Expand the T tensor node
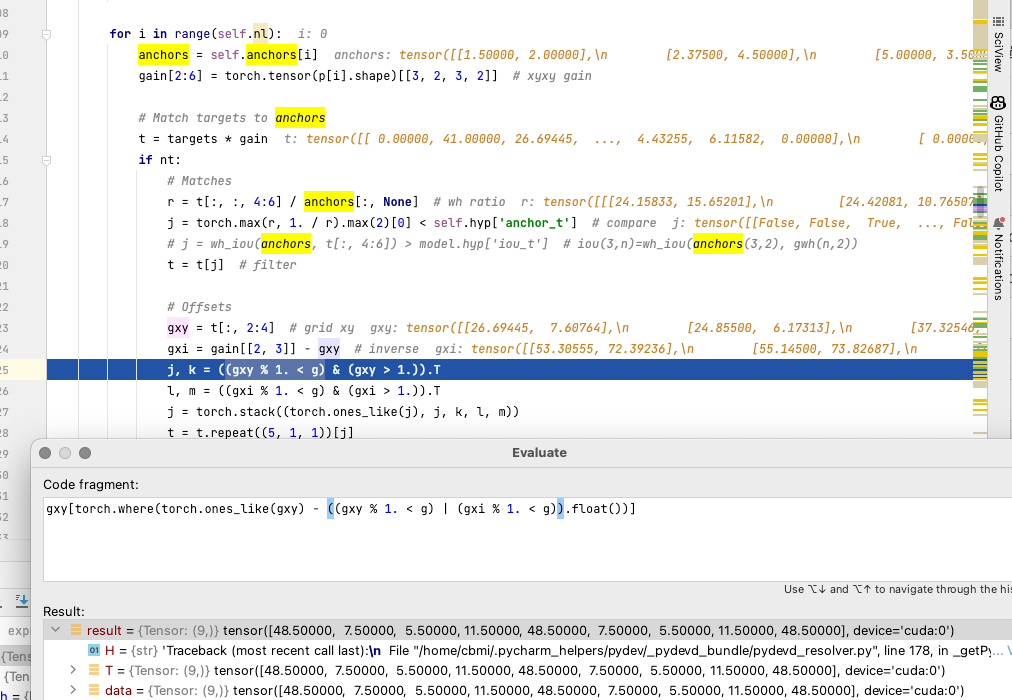This screenshot has height=700, width=1012. coord(73,670)
